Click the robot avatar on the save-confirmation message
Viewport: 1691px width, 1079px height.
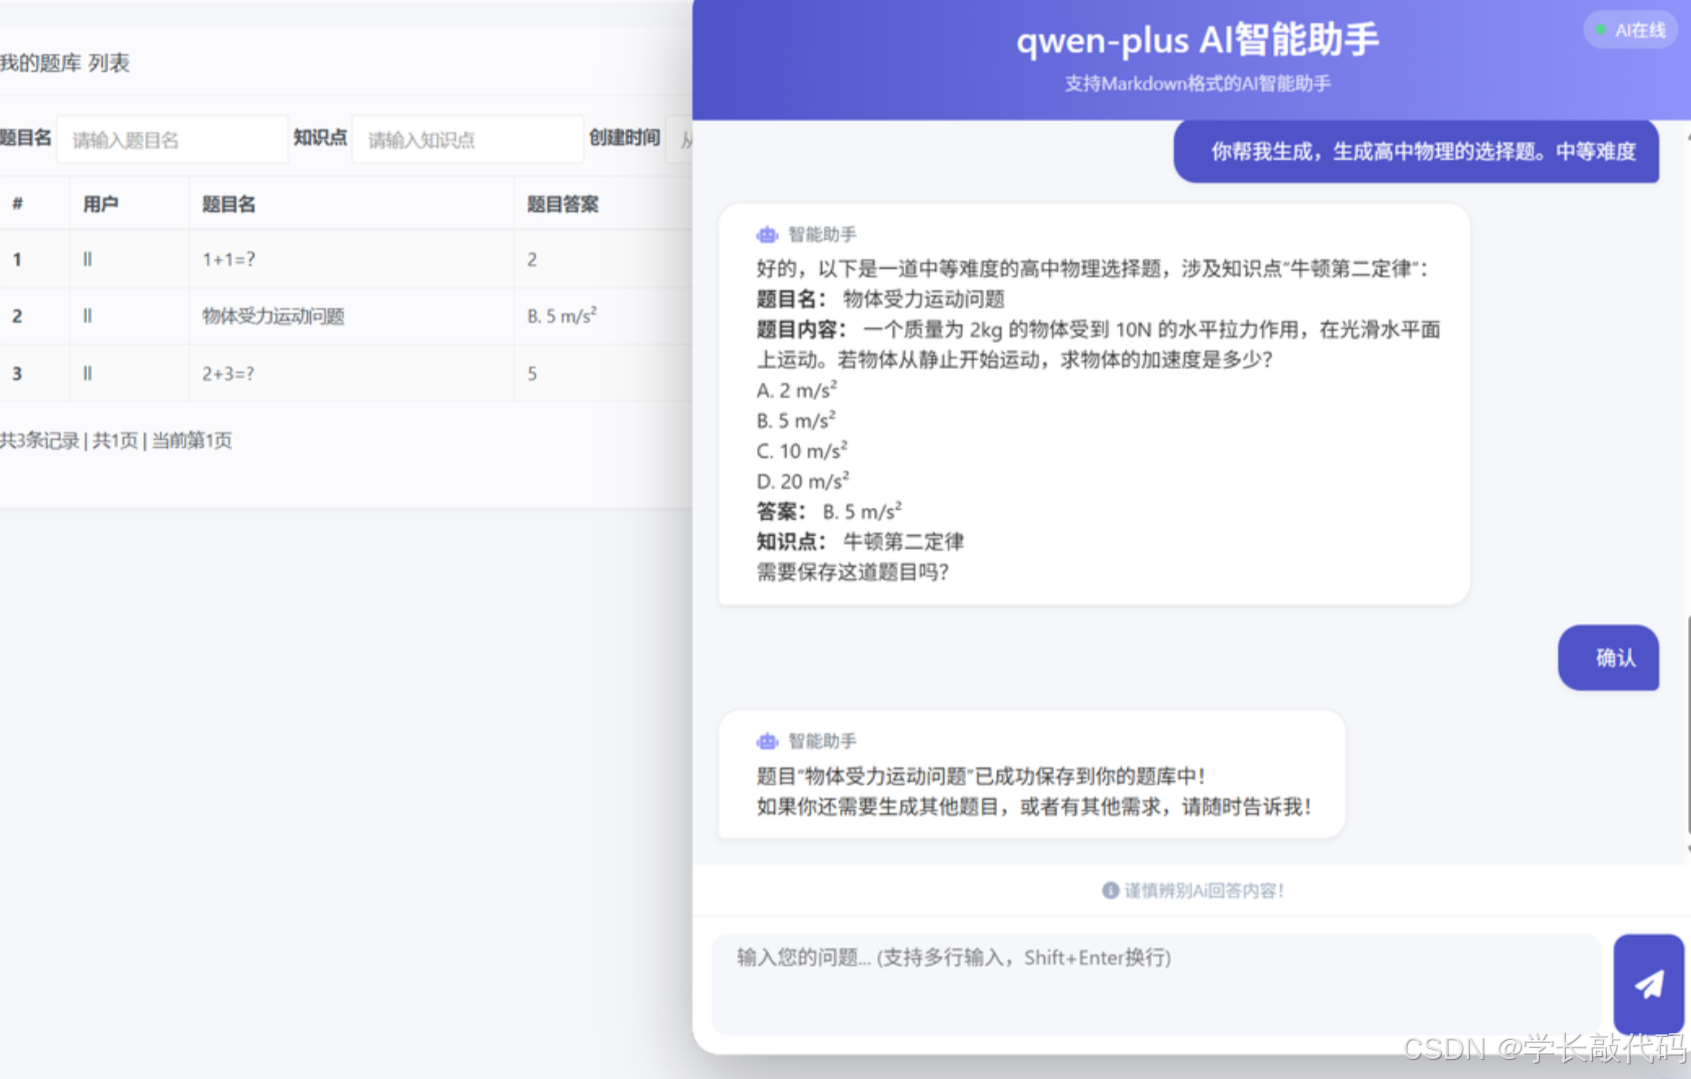point(766,741)
